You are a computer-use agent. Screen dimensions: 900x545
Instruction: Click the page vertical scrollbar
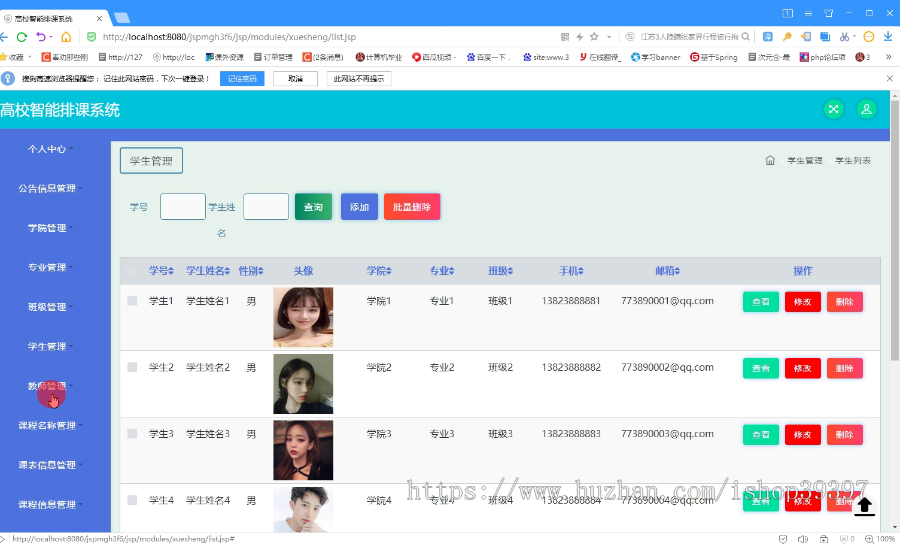(x=894, y=229)
